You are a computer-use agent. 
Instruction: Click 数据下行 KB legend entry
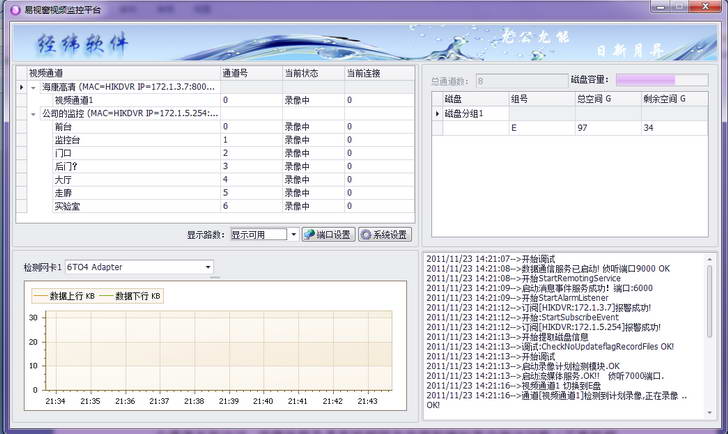tap(130, 296)
